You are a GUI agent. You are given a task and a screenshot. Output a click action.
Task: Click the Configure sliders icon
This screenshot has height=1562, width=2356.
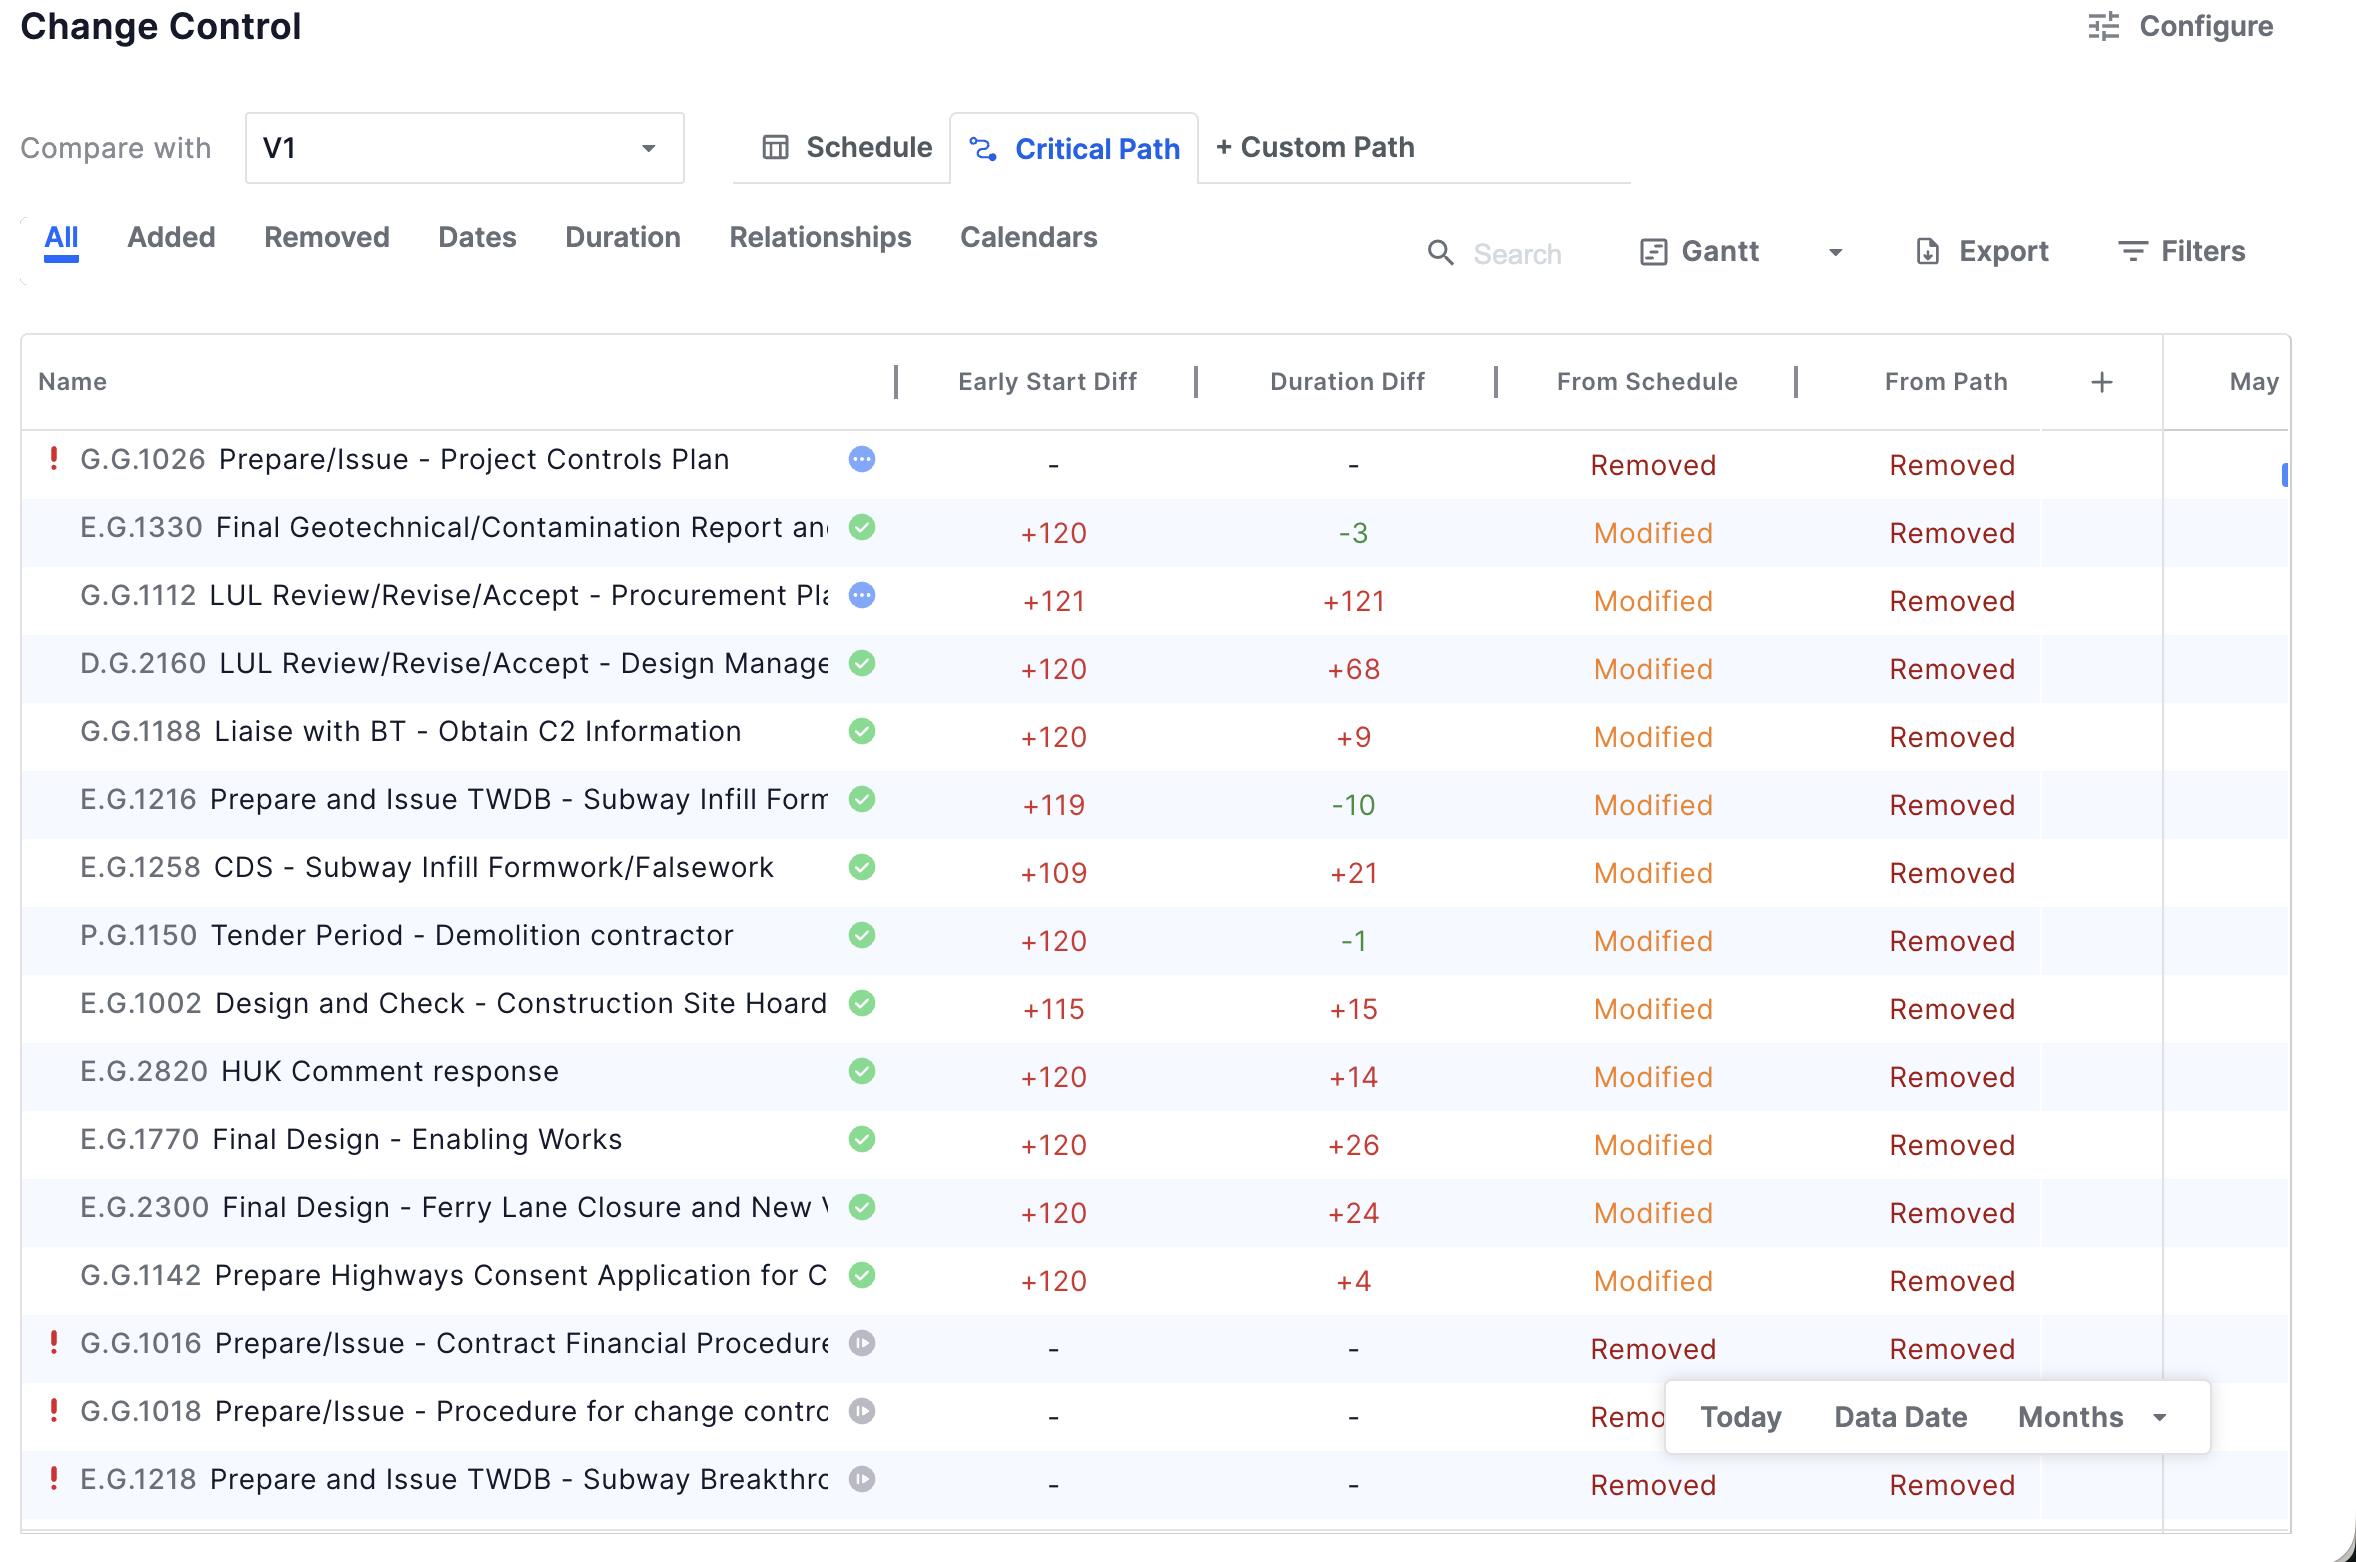[2103, 27]
